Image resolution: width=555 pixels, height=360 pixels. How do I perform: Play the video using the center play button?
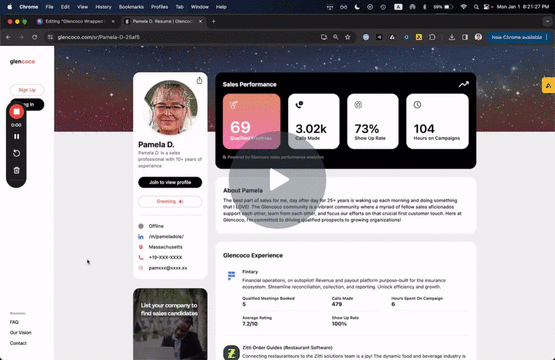pos(278,180)
